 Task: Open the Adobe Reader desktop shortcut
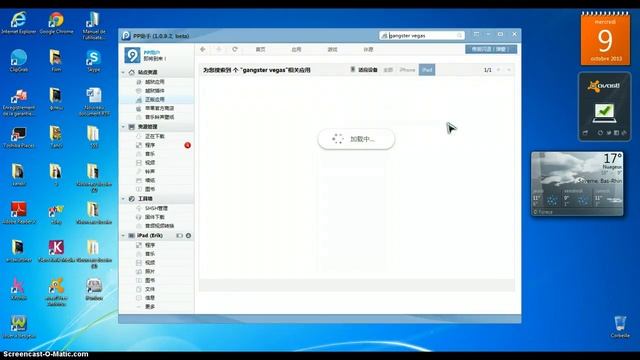point(18,213)
